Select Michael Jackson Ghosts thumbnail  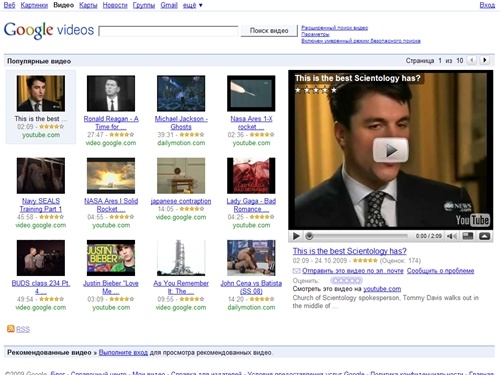181,93
